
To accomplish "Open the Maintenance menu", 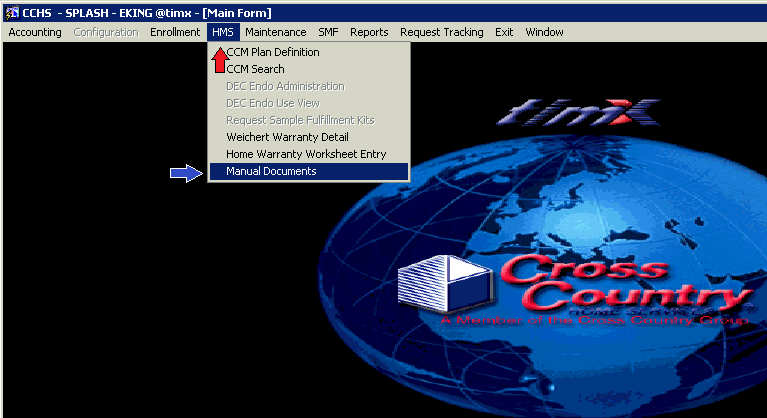I will [x=276, y=32].
